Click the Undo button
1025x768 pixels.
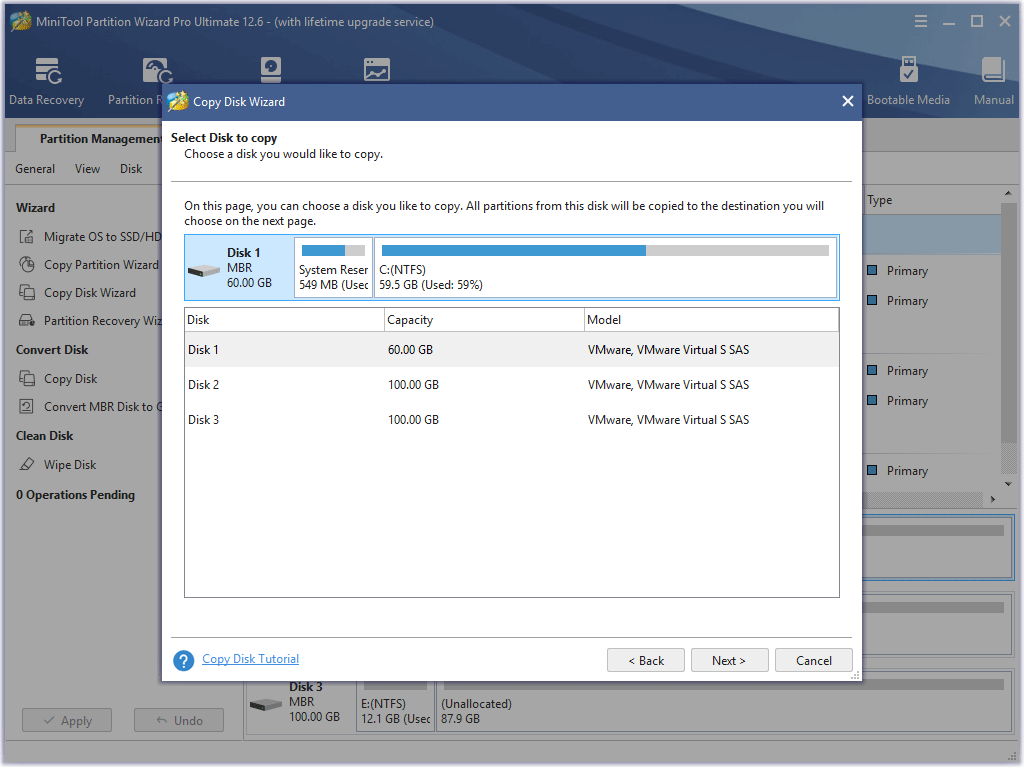[x=179, y=721]
